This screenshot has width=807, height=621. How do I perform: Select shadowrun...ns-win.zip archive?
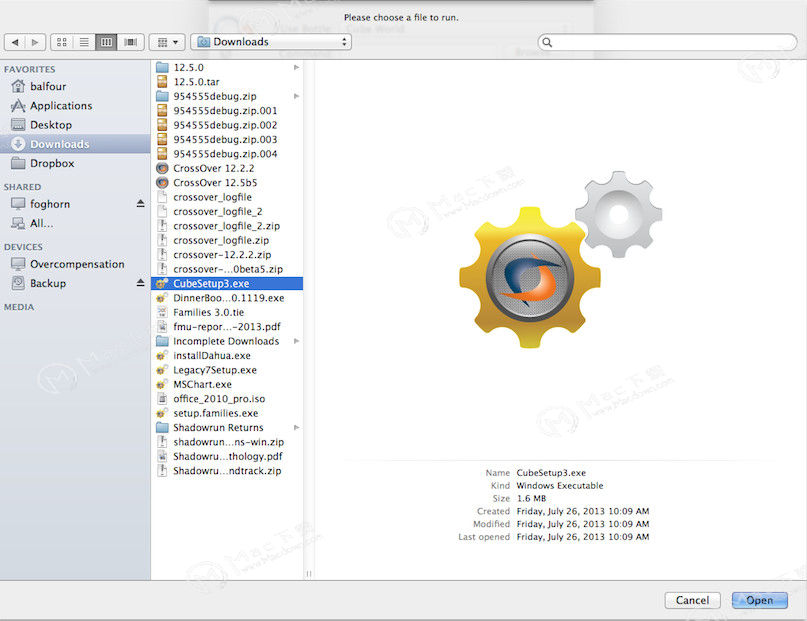[227, 442]
